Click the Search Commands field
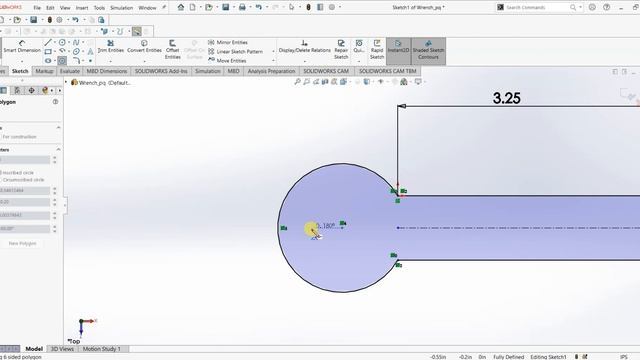The width and height of the screenshot is (640, 360). (x=537, y=7)
